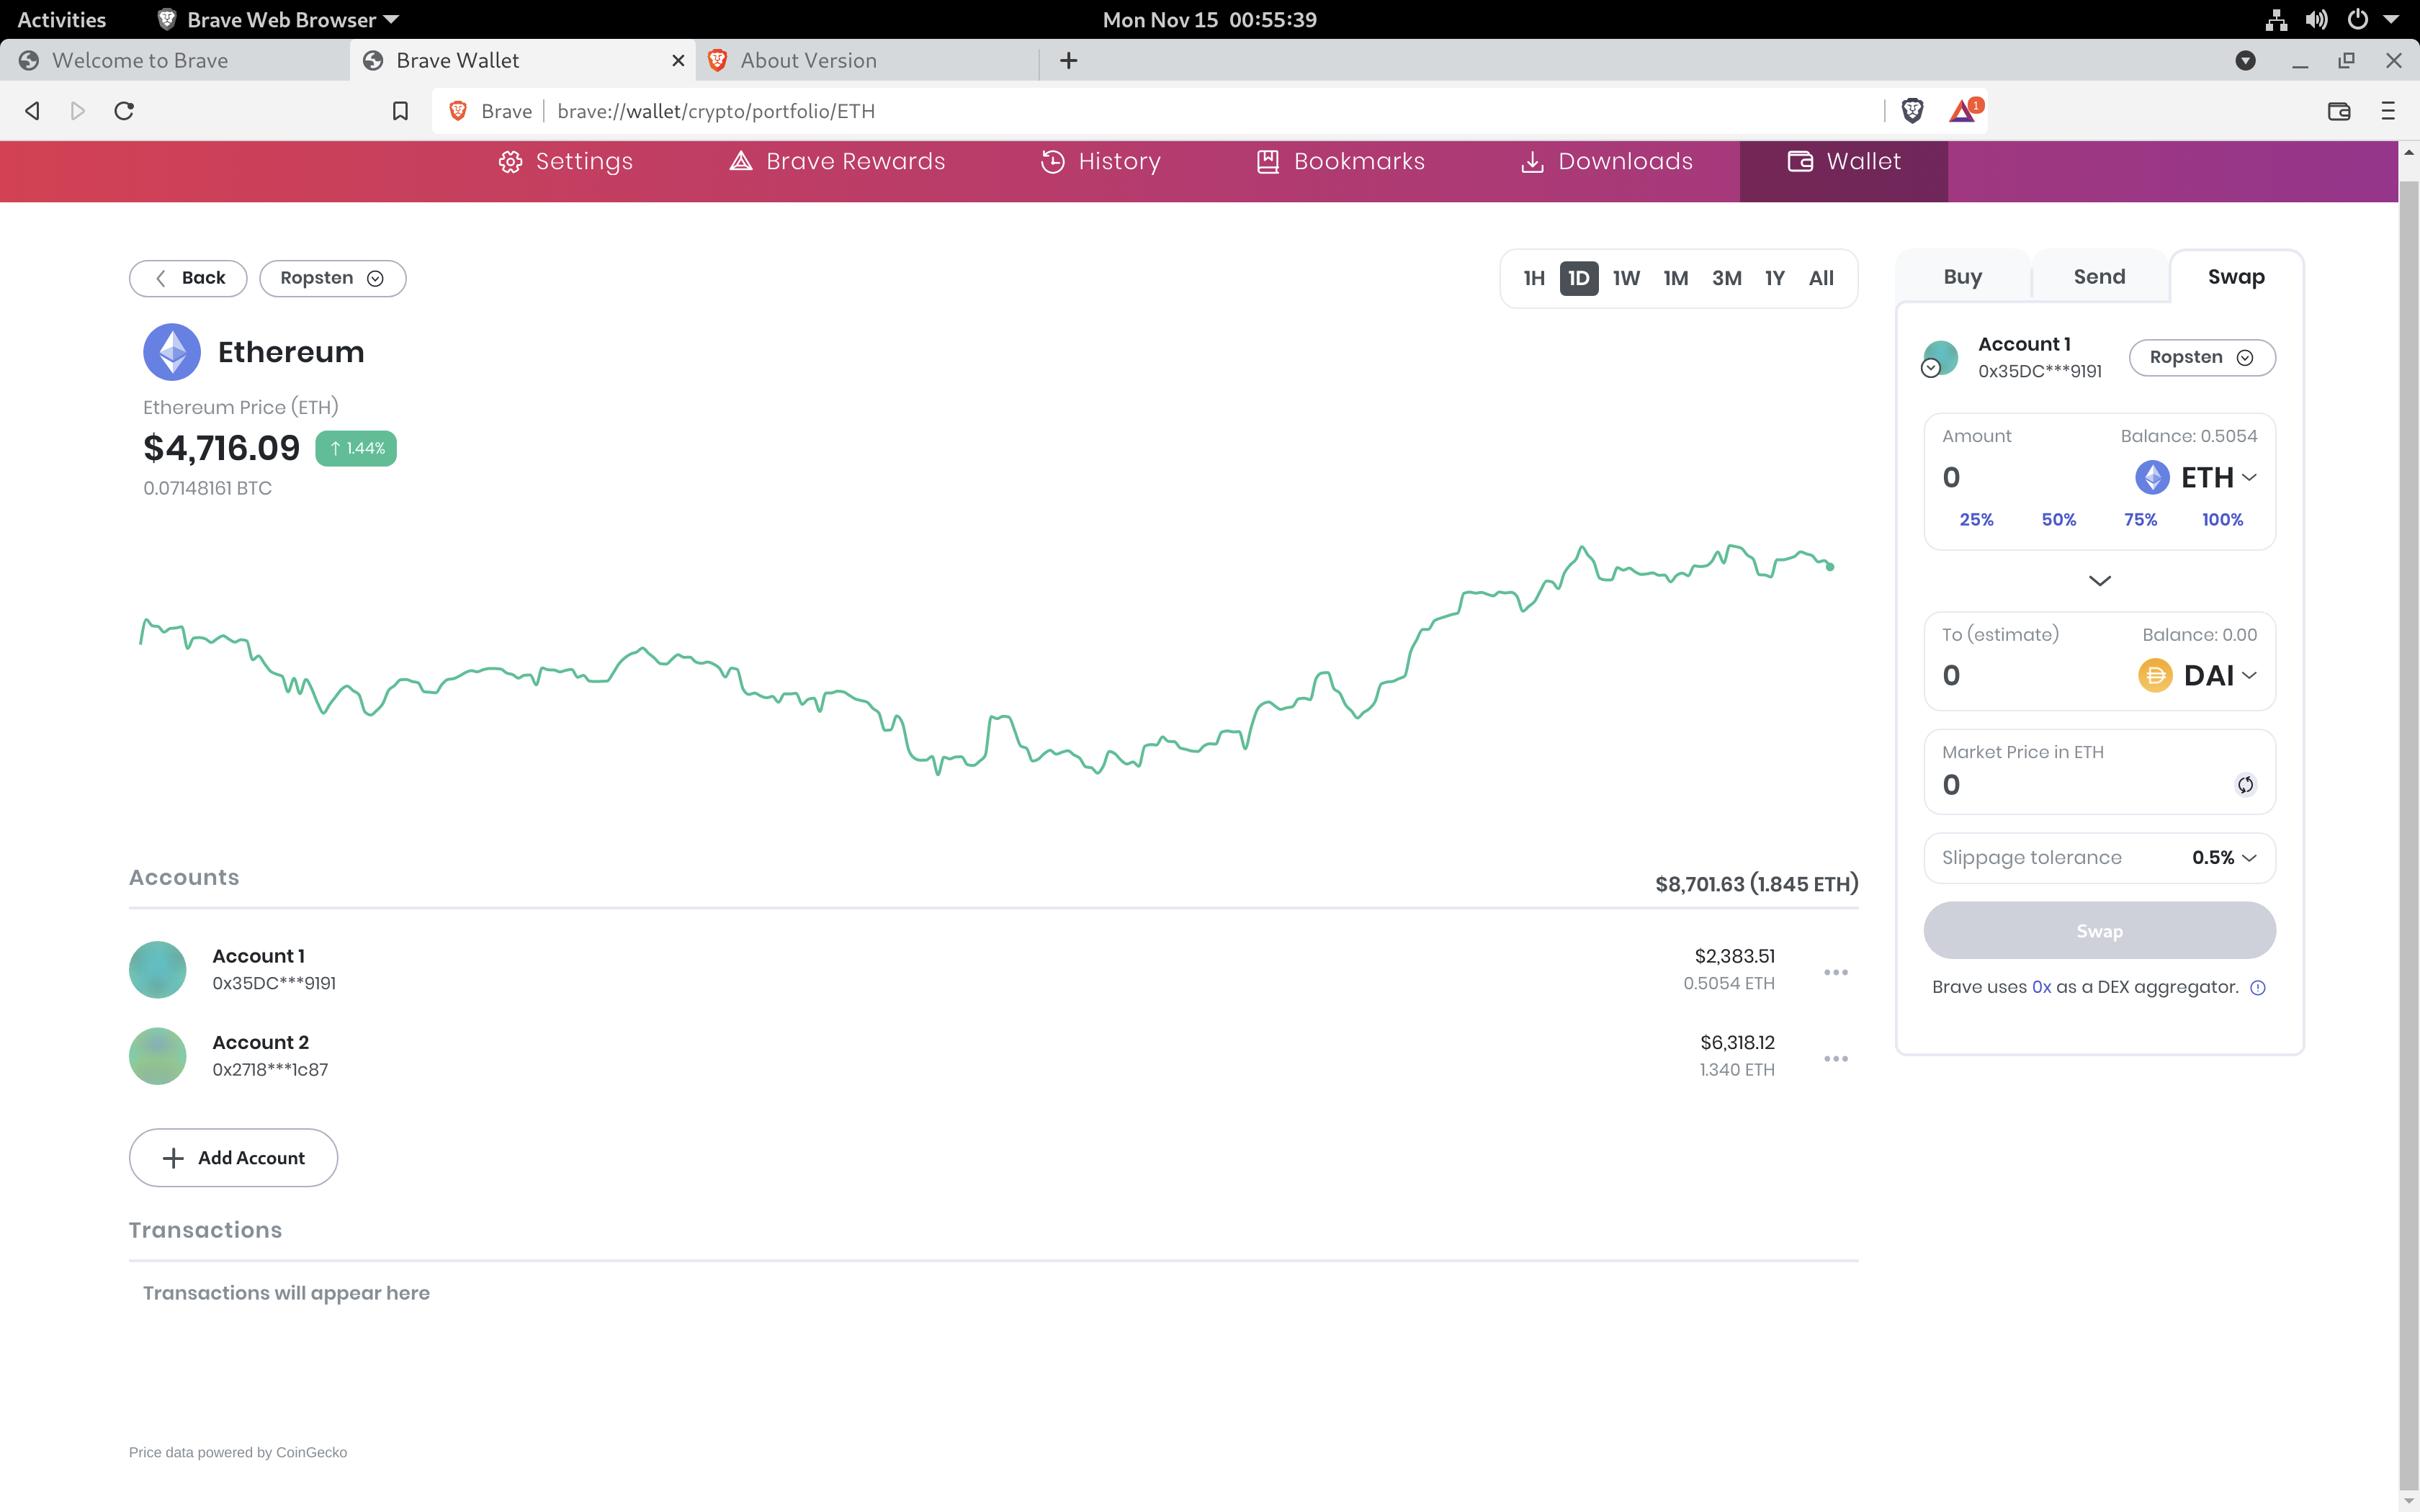The height and width of the screenshot is (1512, 2420).
Task: Switch the chart to the 1W time range
Action: 1625,278
